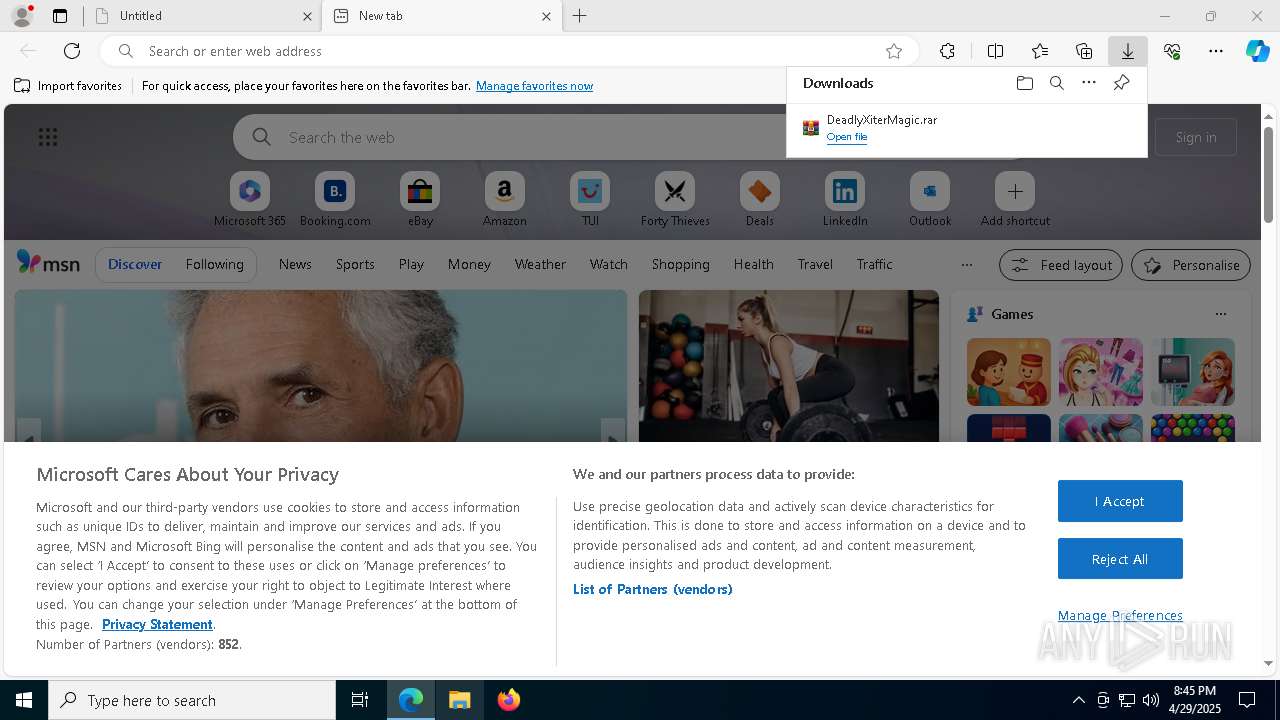Click the Sign in button

(1196, 137)
